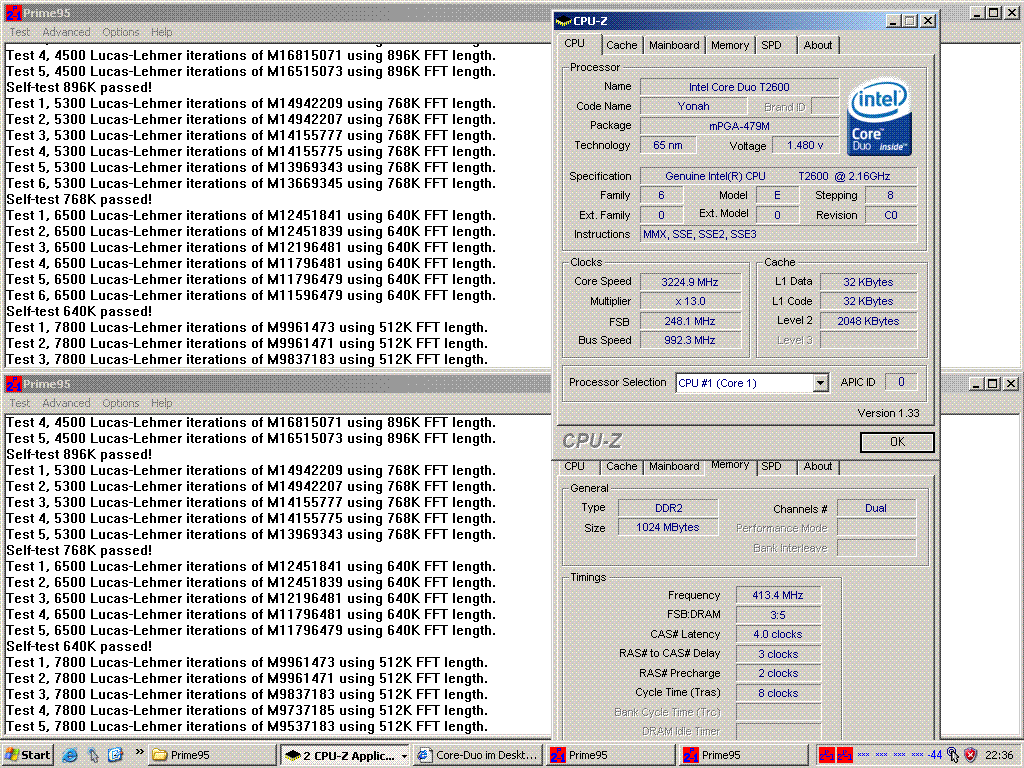Click APIC ID value field
The image size is (1024, 768).
(901, 382)
